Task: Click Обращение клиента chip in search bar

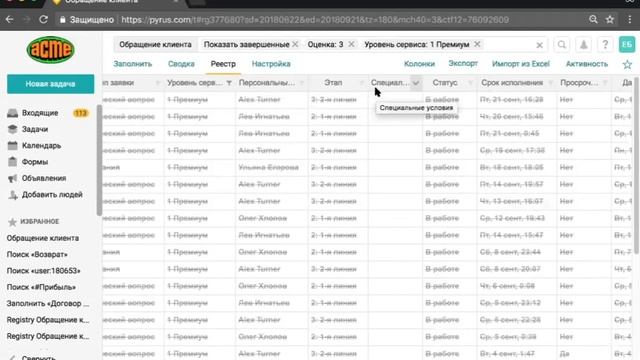Action: [155, 44]
